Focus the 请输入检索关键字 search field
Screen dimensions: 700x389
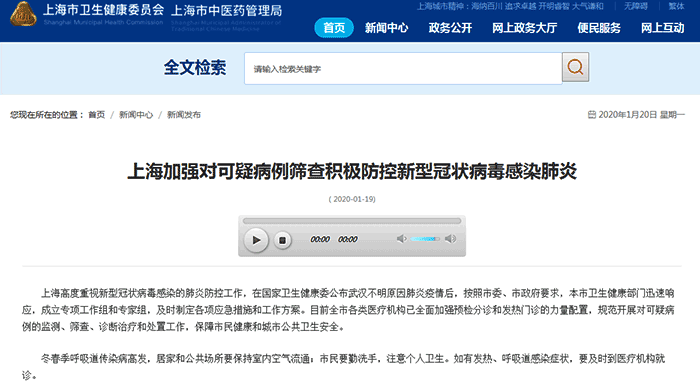pos(403,68)
